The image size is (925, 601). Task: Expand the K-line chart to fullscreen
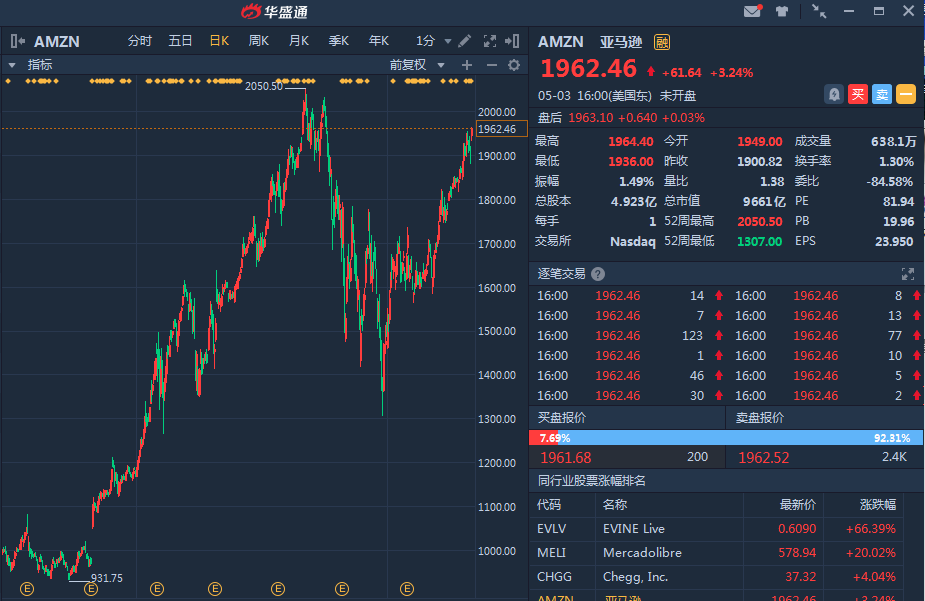[490, 41]
